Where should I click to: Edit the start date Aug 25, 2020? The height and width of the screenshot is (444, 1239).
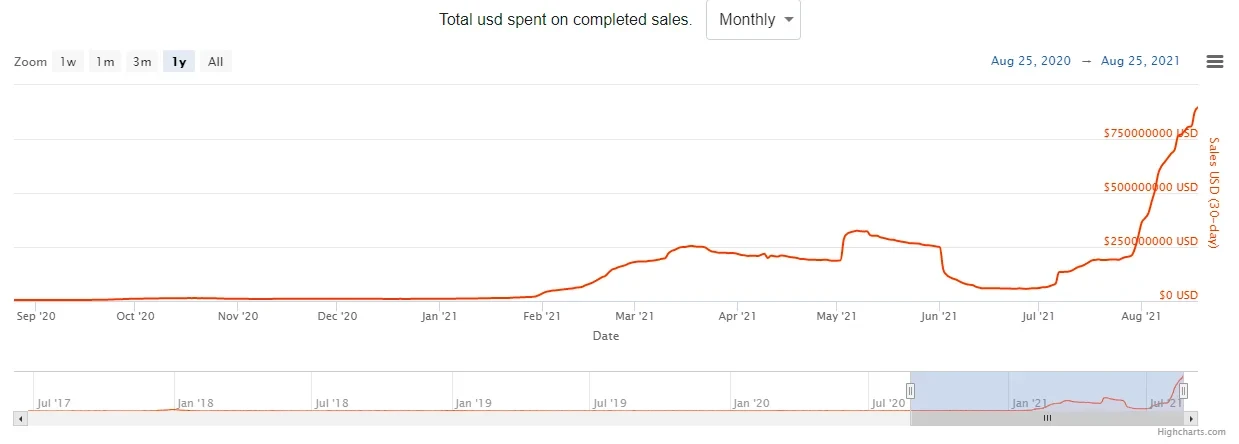(1030, 62)
